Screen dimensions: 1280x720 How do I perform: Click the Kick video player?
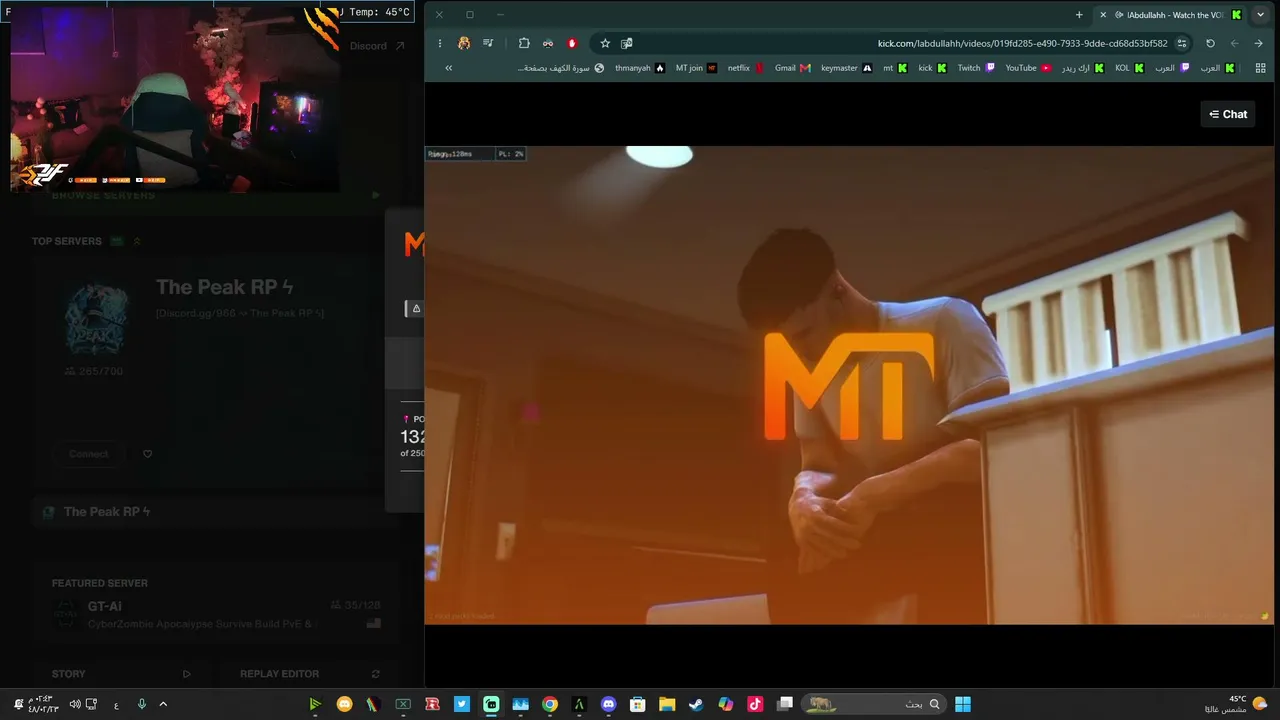pos(849,385)
